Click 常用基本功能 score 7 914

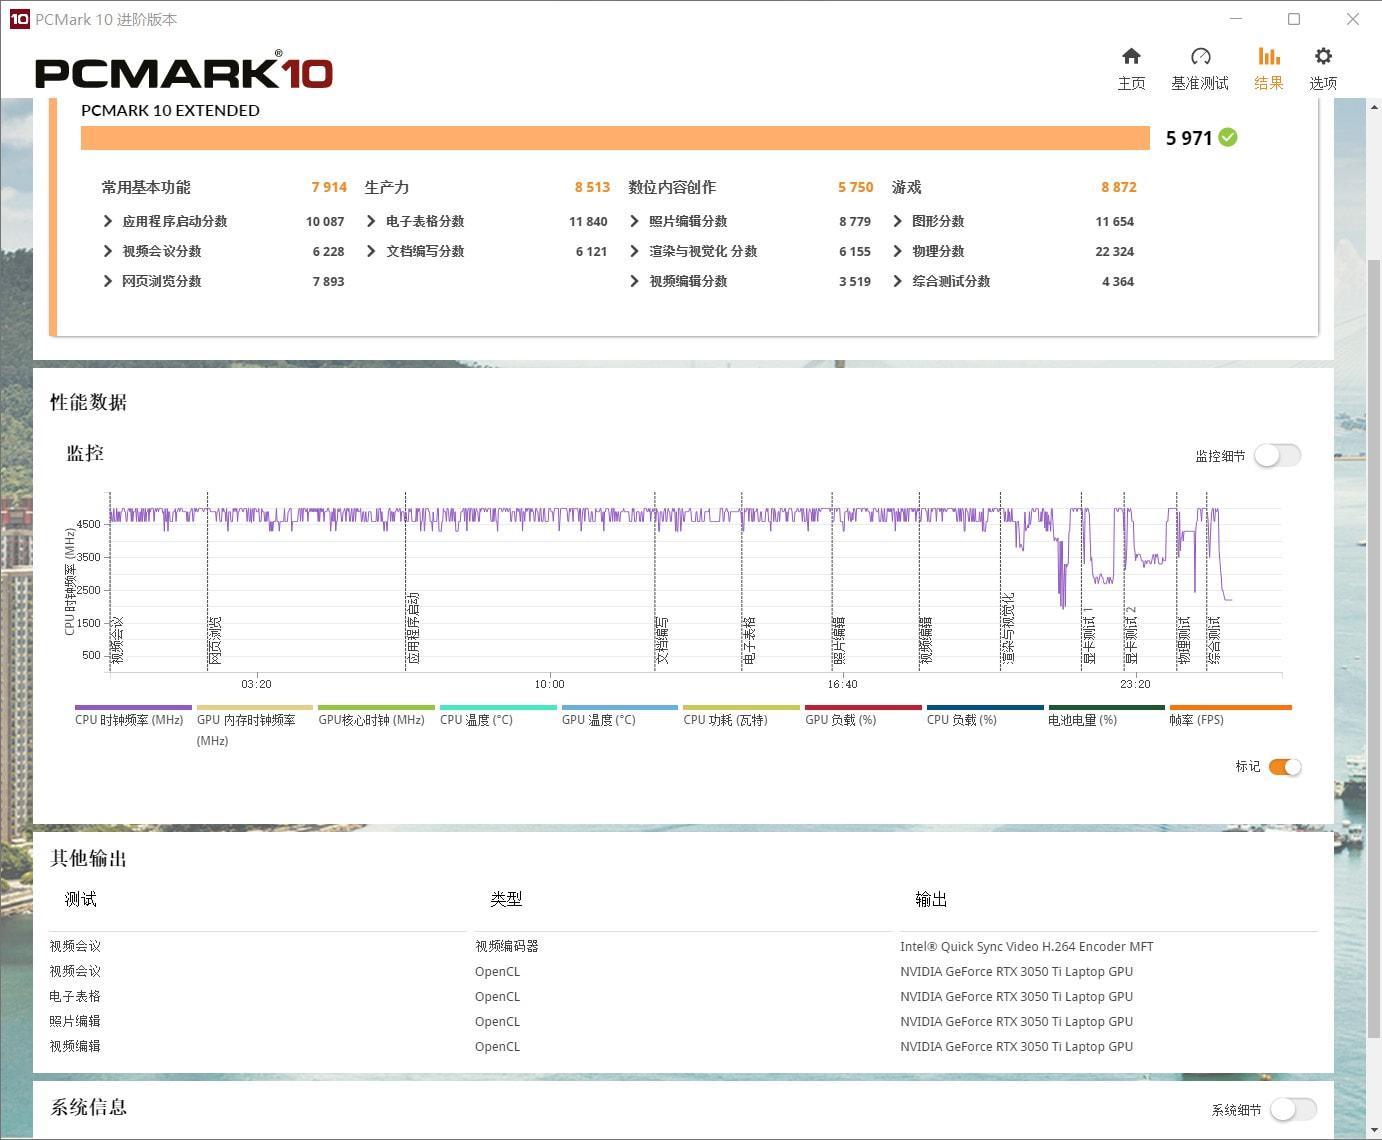tap(329, 187)
